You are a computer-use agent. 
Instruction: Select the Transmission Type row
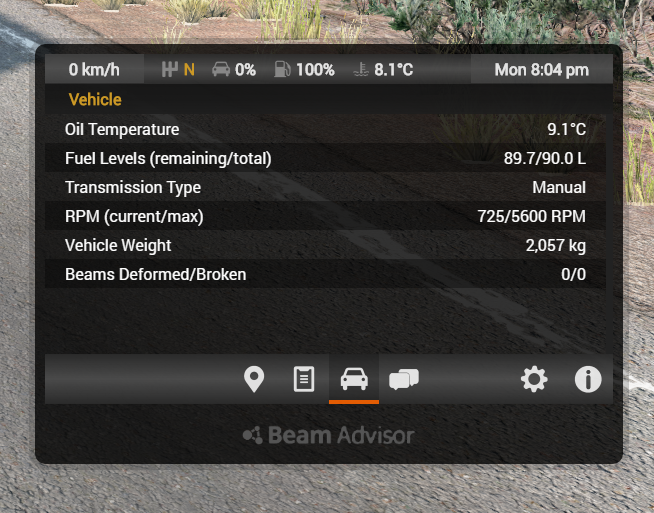tap(325, 187)
